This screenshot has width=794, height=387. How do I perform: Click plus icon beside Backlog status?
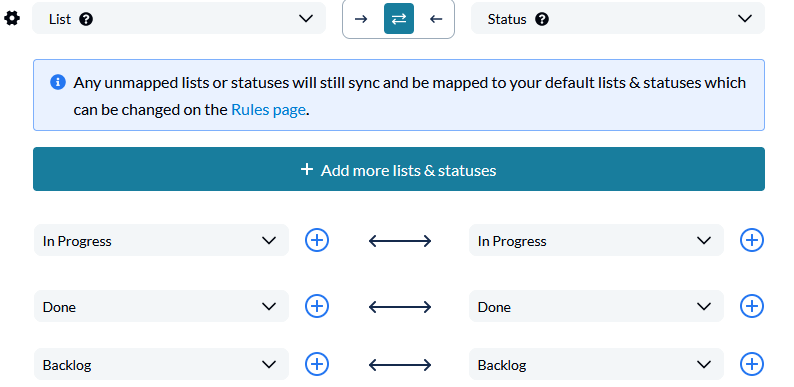point(752,364)
